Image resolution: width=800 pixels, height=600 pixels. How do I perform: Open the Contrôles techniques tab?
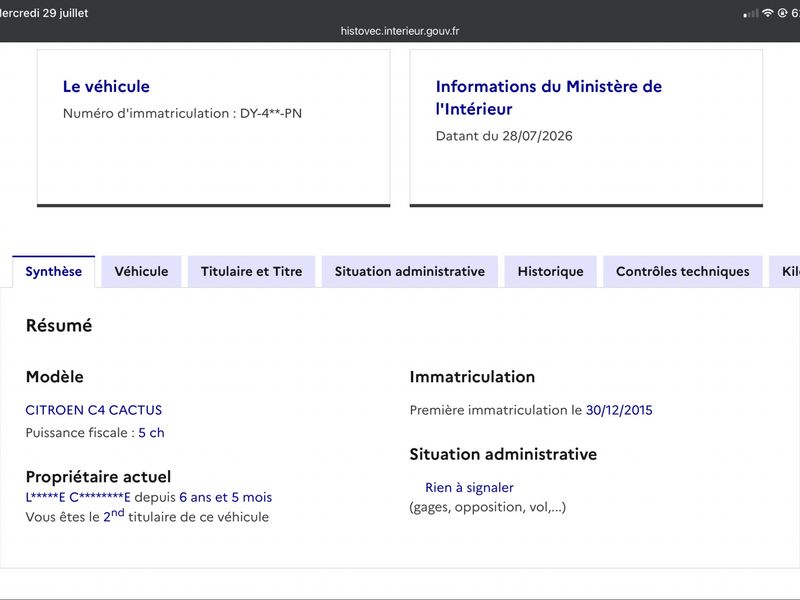coord(683,271)
